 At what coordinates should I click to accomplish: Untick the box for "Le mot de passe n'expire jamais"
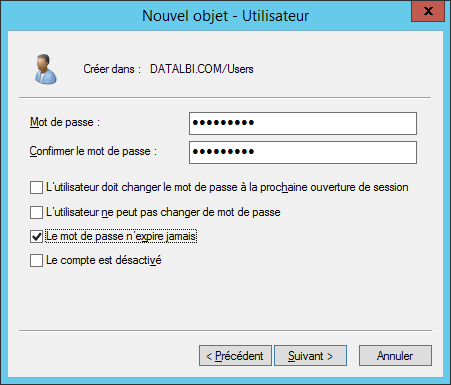point(36,236)
